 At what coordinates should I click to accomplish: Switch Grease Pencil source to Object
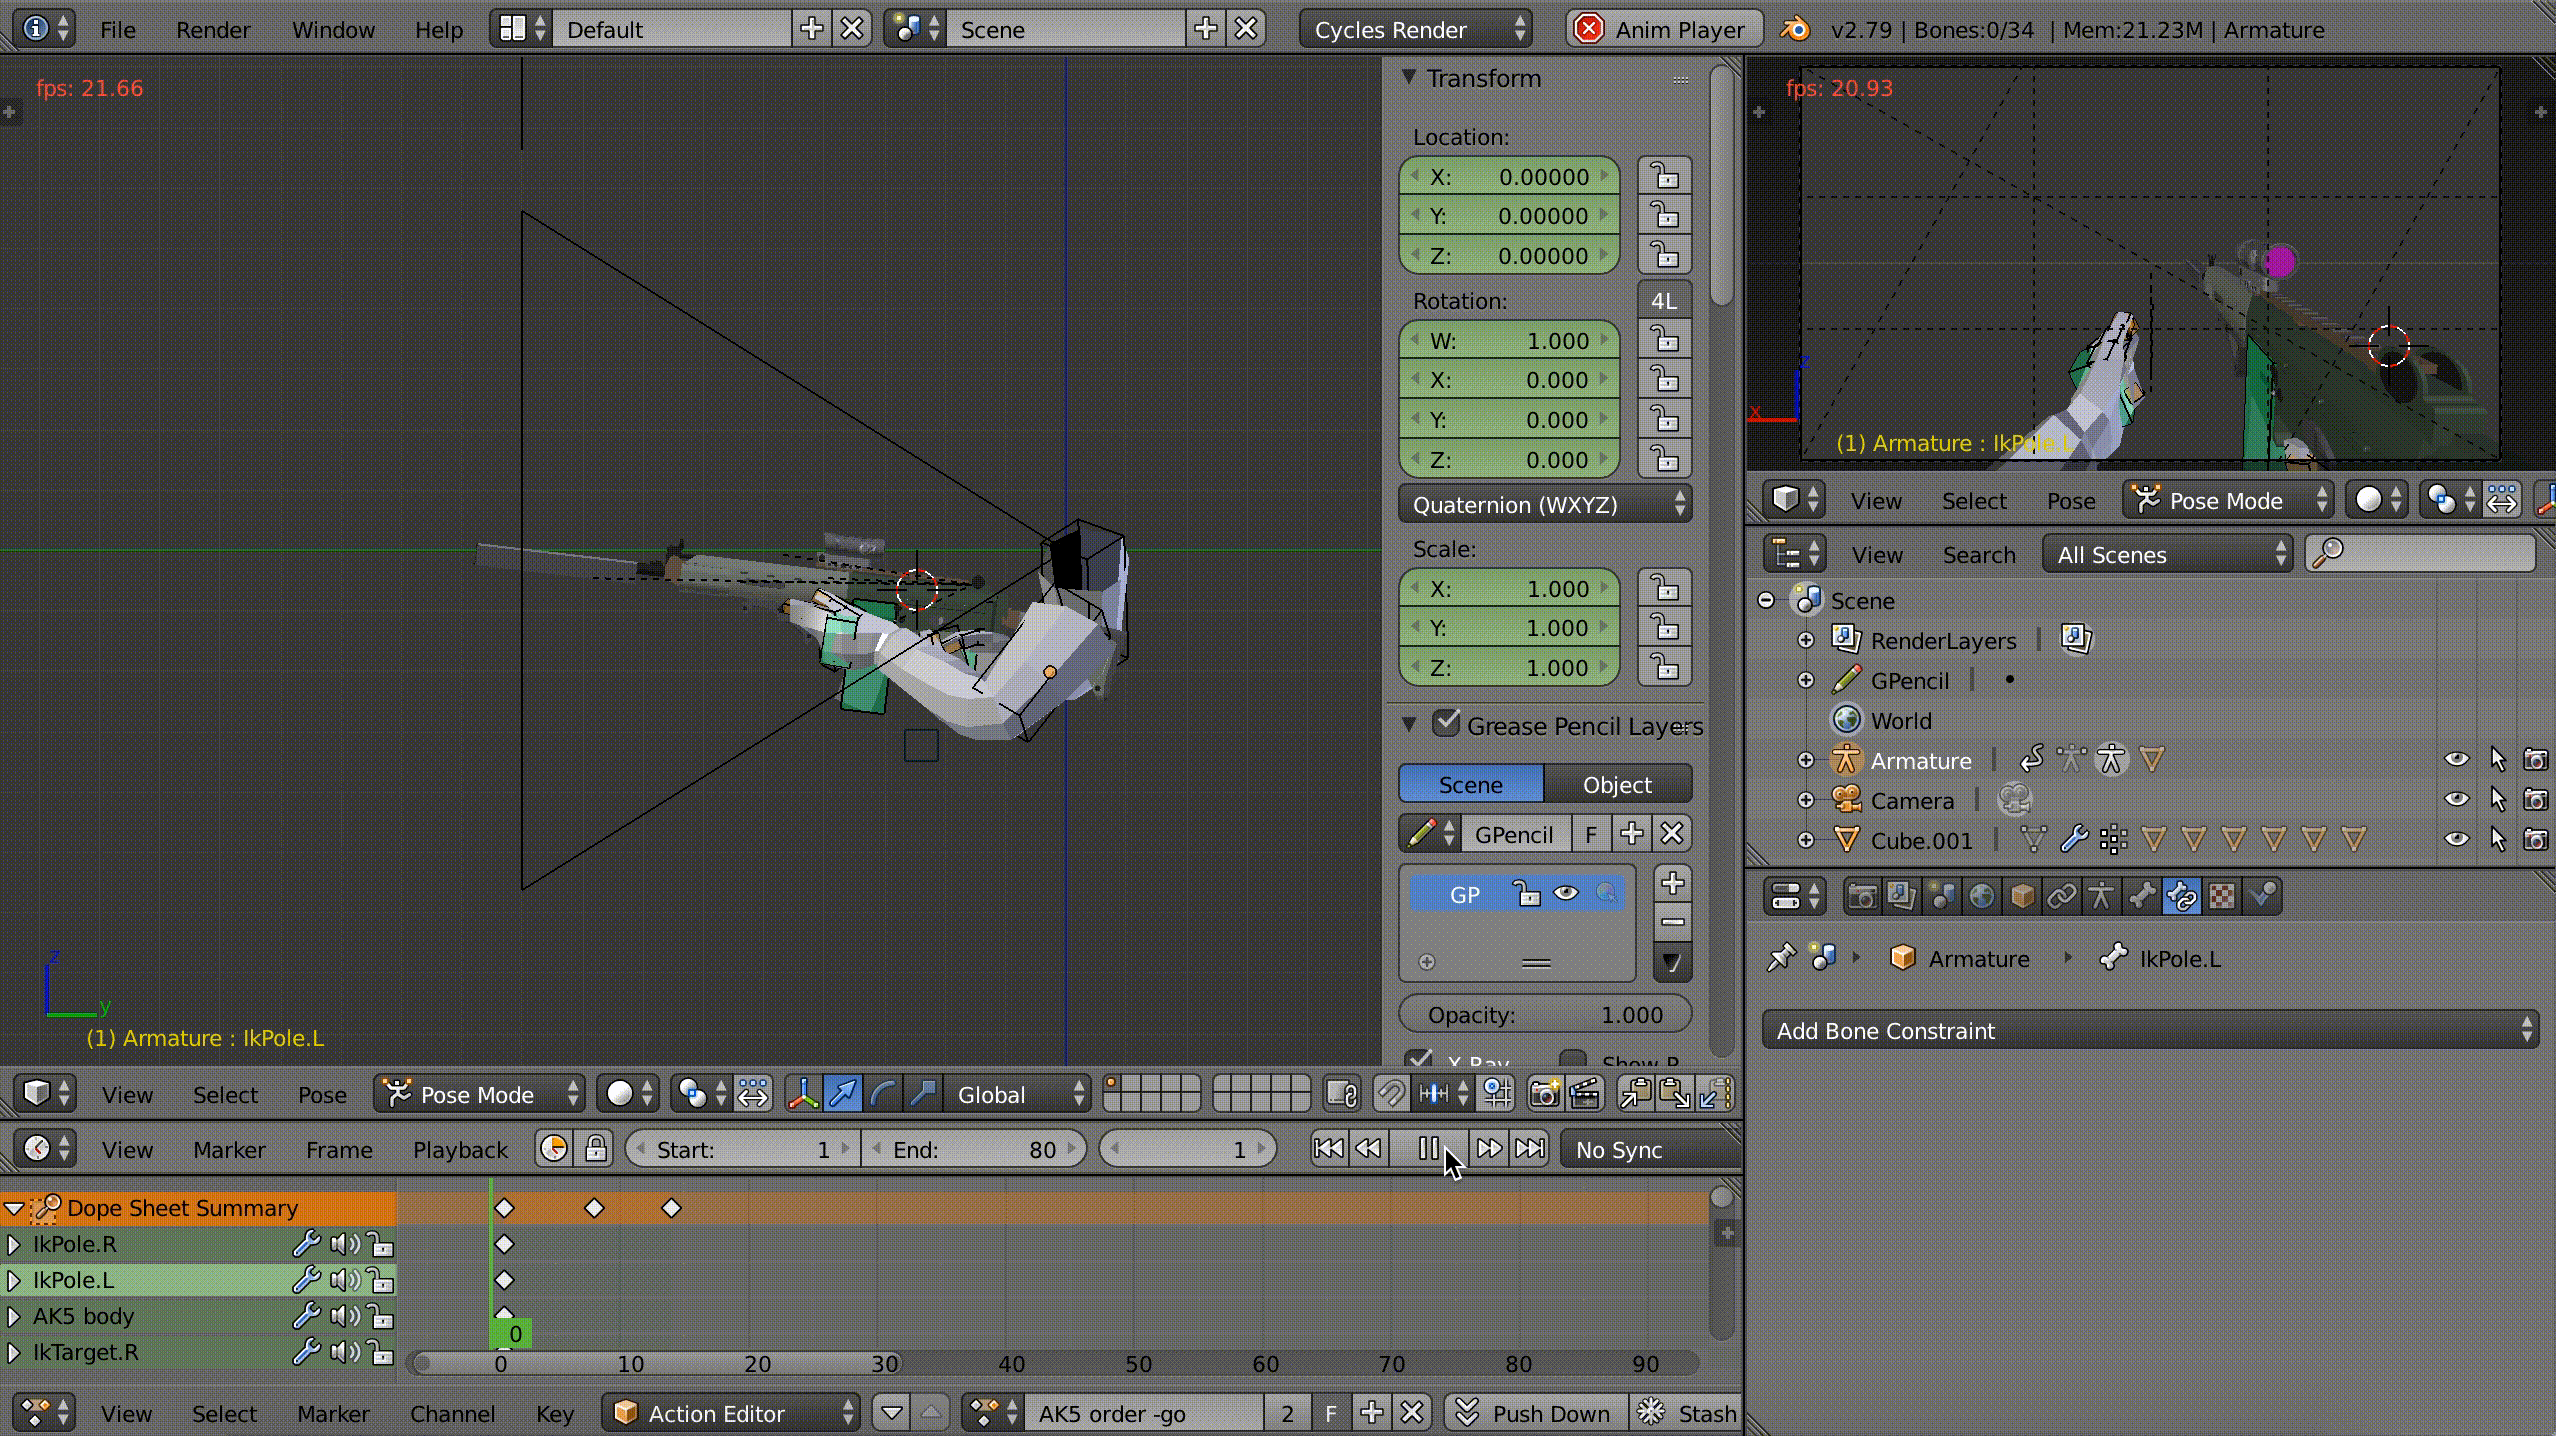pyautogui.click(x=1617, y=784)
